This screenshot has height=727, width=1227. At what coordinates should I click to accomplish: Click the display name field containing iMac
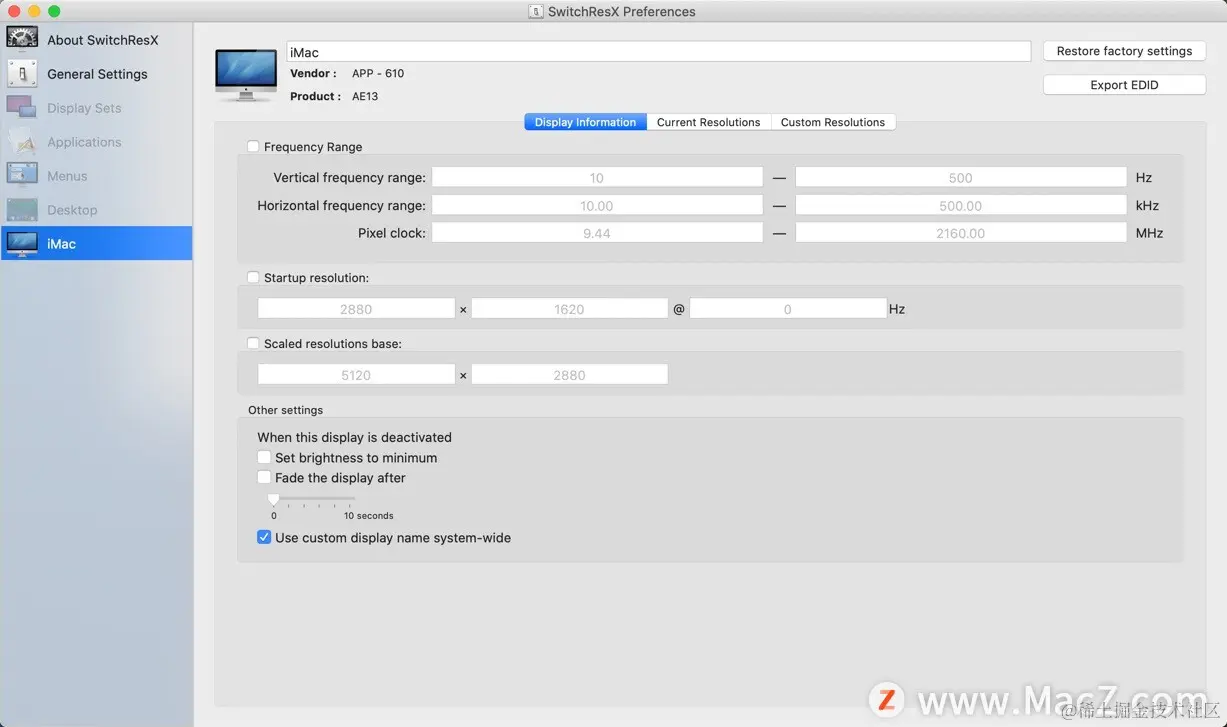pos(658,52)
